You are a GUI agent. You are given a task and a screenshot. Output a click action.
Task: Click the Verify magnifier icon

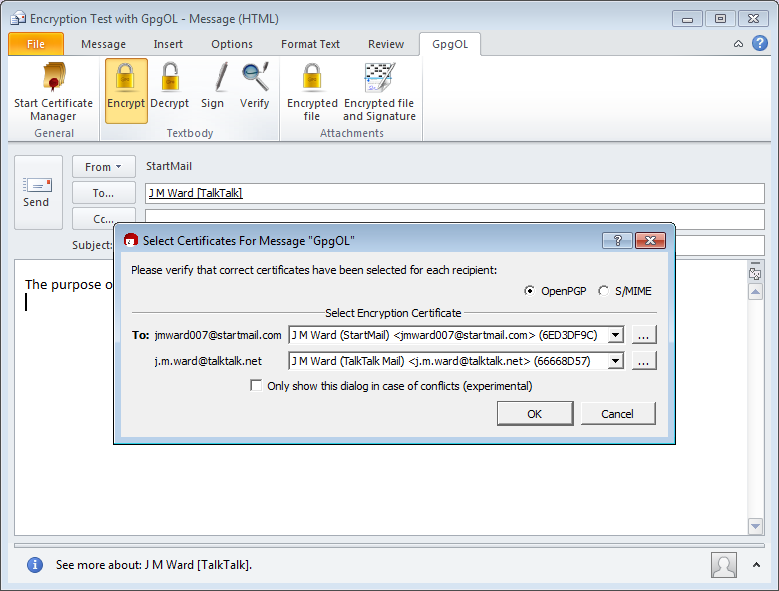(255, 77)
